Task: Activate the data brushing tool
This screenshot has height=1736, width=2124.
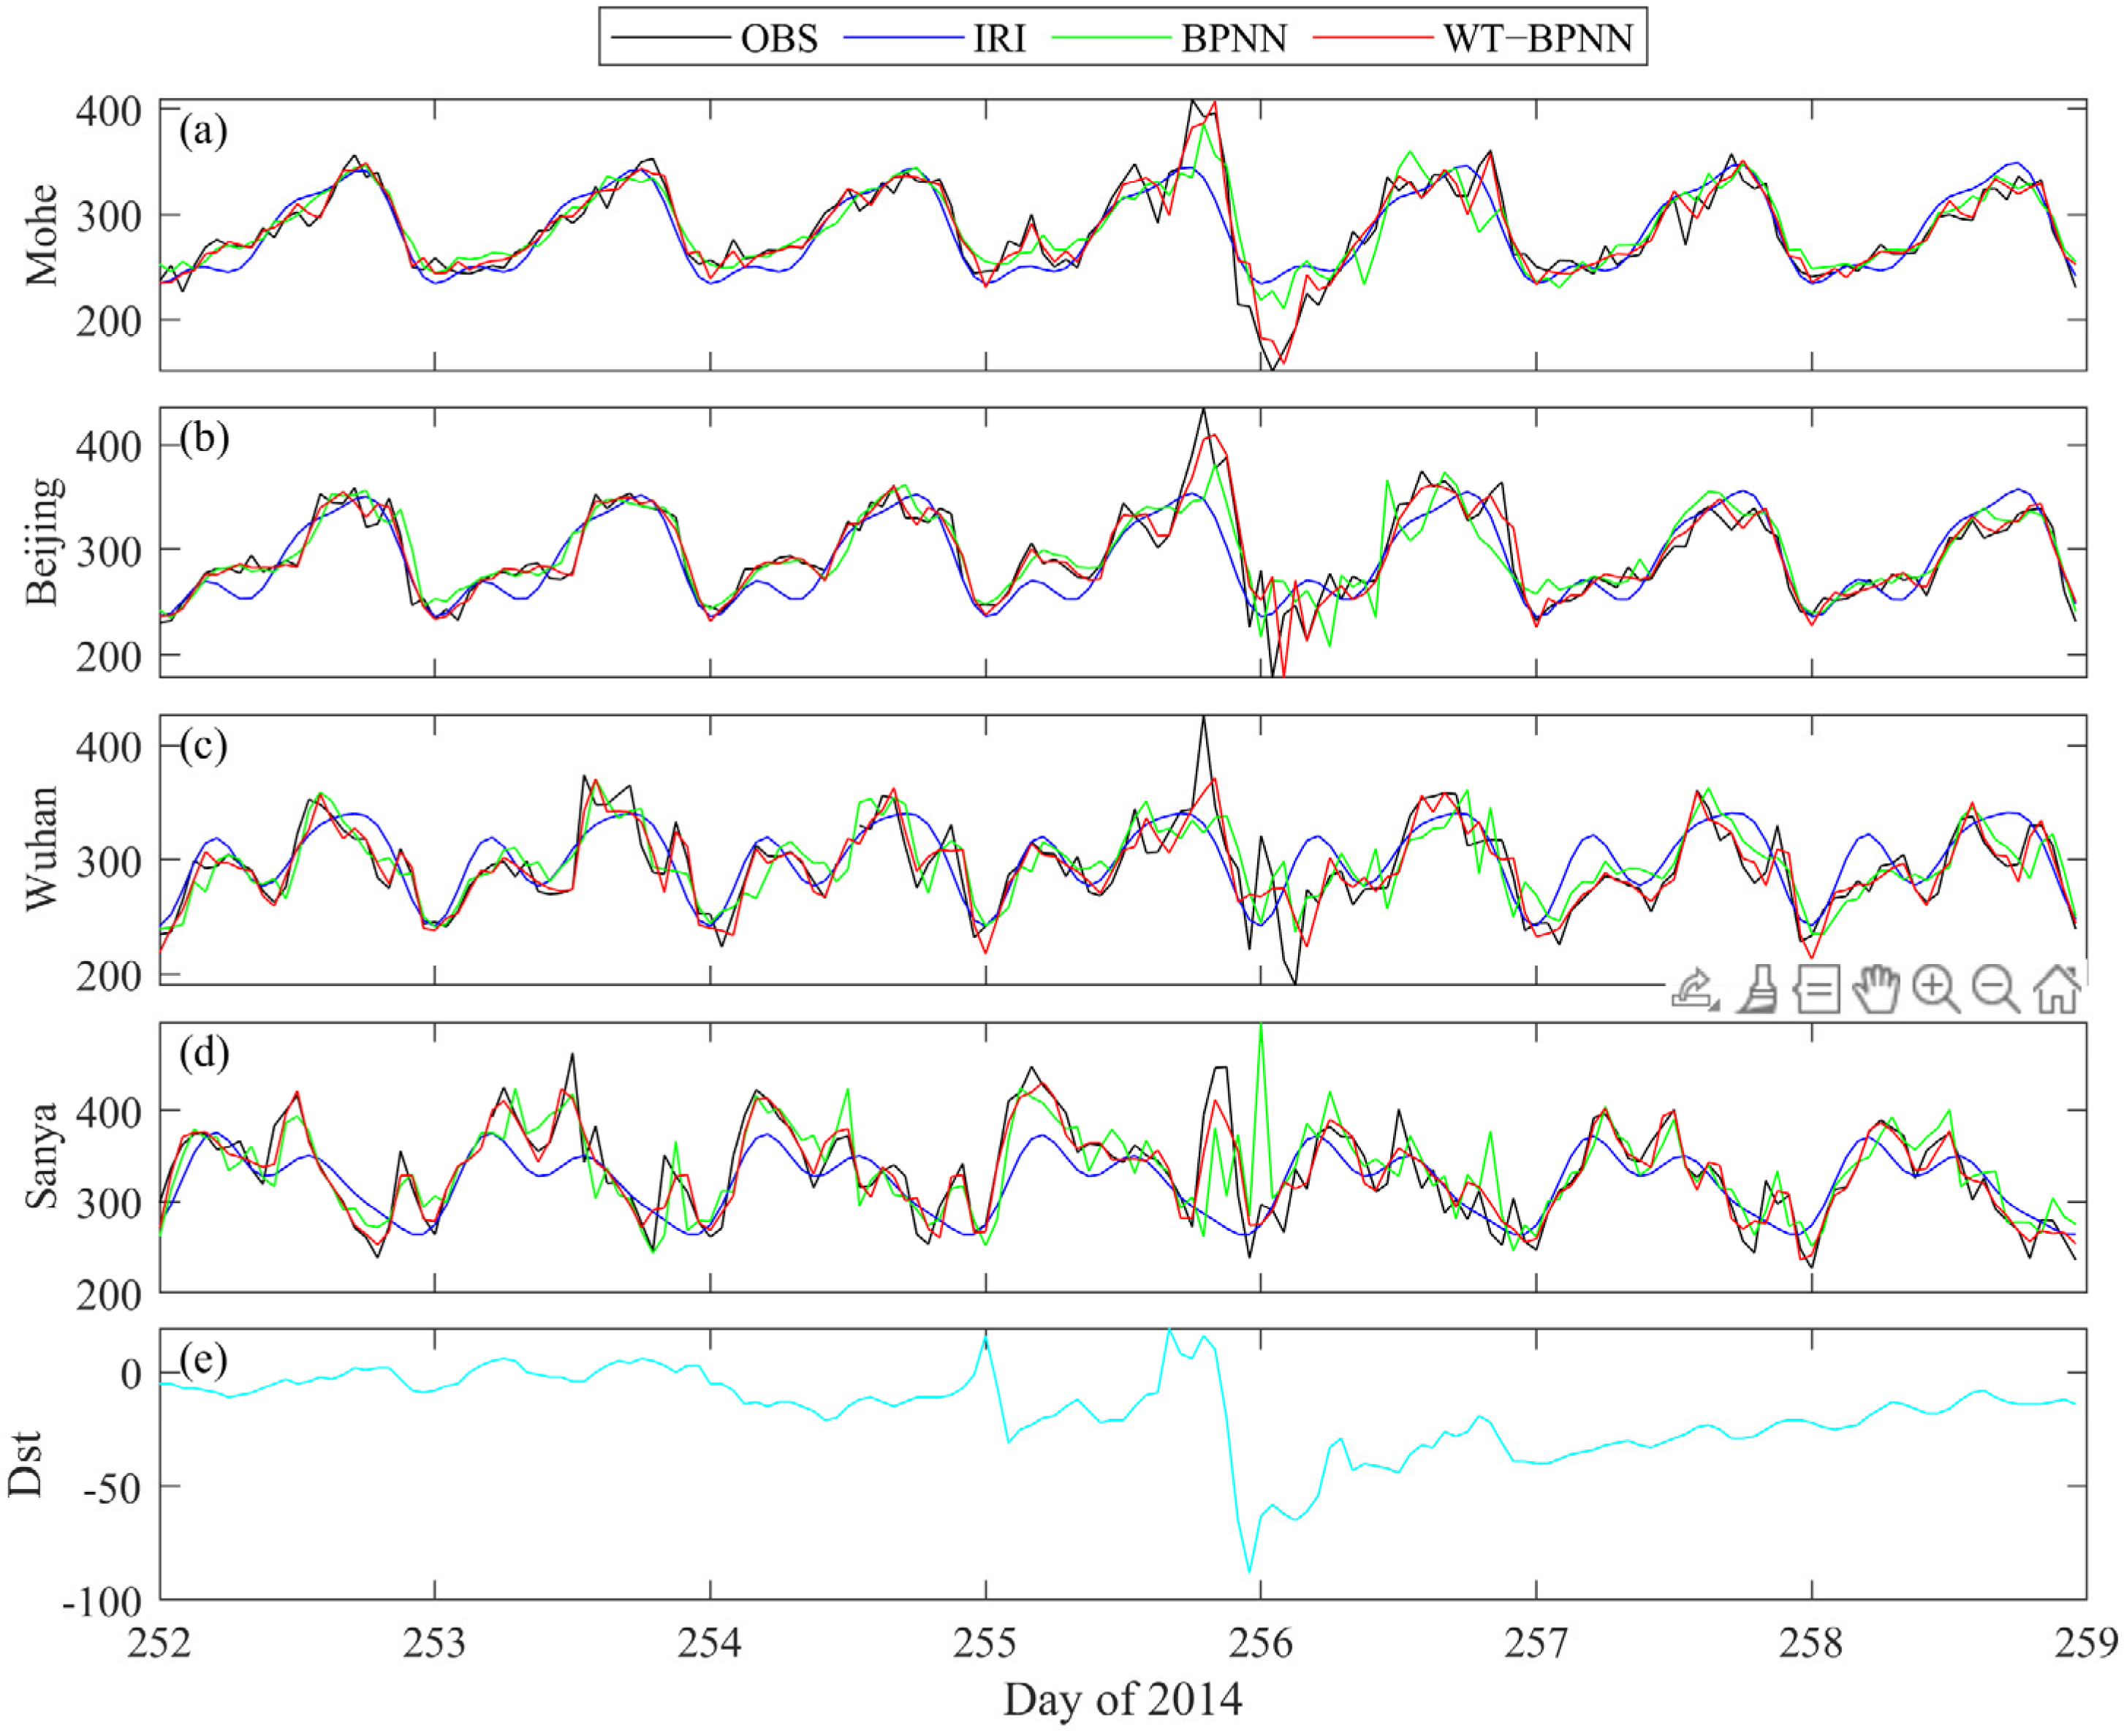Action: tap(1757, 989)
